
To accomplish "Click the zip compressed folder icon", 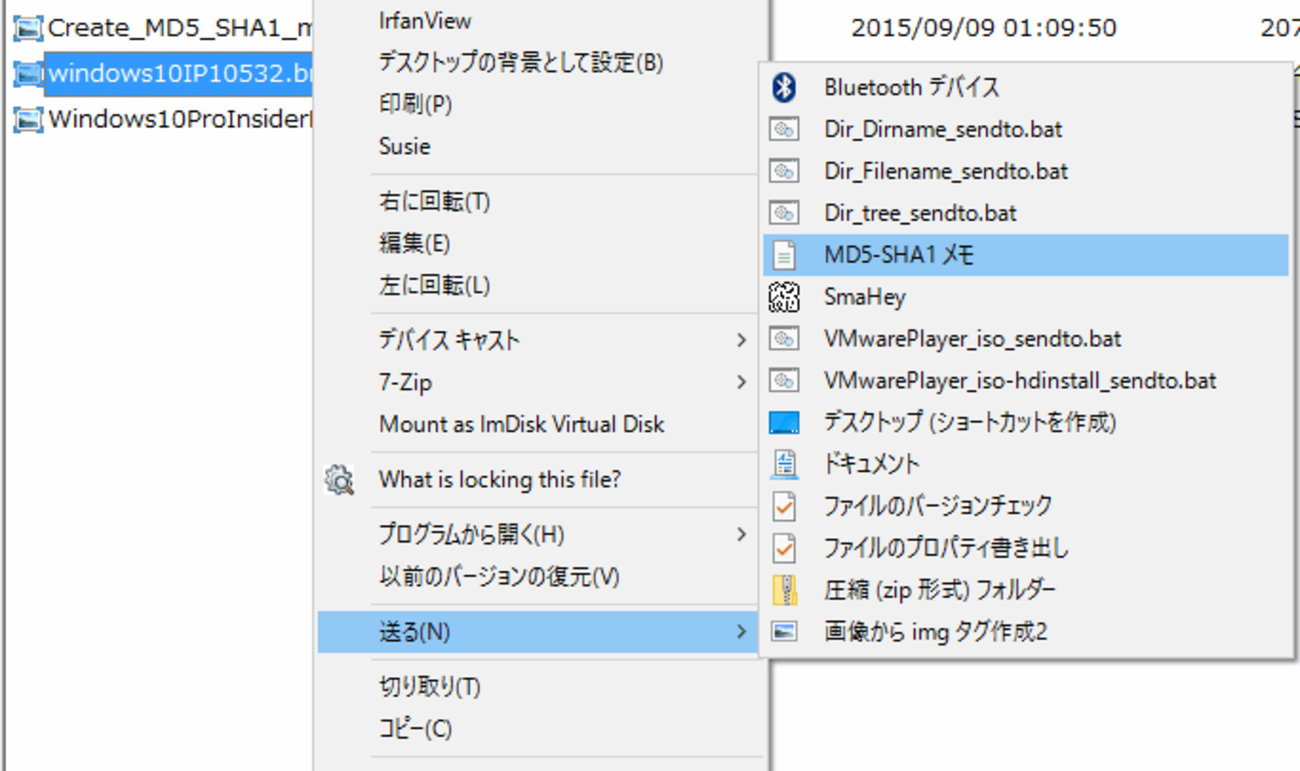I will (x=785, y=590).
